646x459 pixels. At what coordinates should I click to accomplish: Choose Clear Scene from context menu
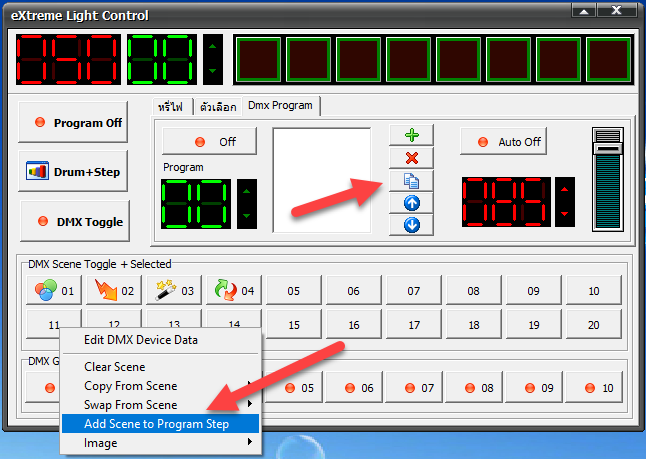click(161, 367)
